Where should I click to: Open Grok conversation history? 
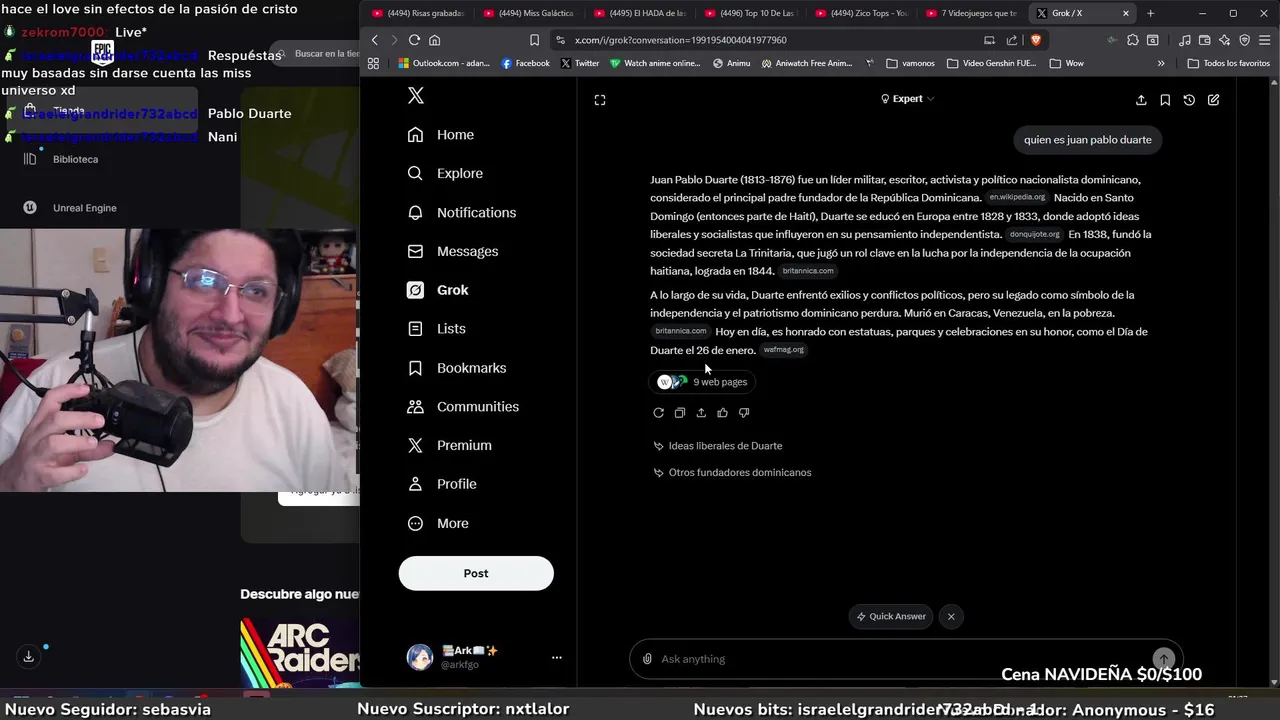point(1189,100)
